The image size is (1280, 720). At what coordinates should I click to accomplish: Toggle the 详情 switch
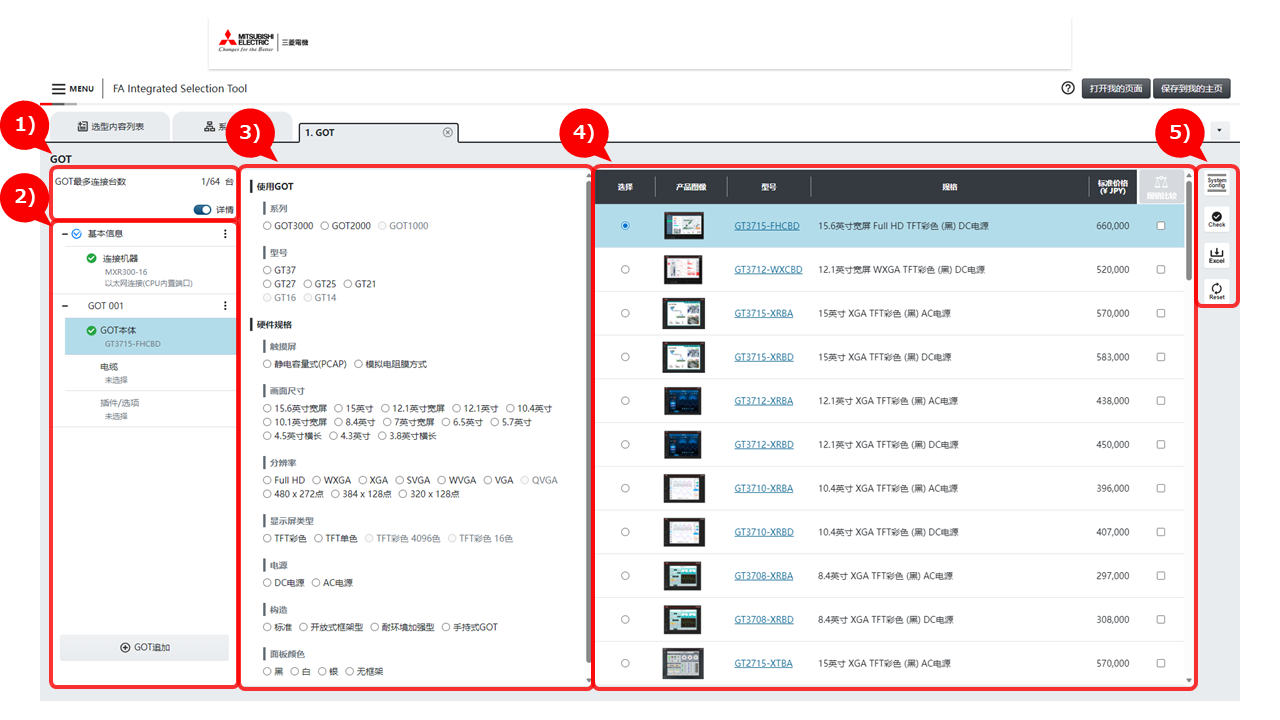[203, 210]
